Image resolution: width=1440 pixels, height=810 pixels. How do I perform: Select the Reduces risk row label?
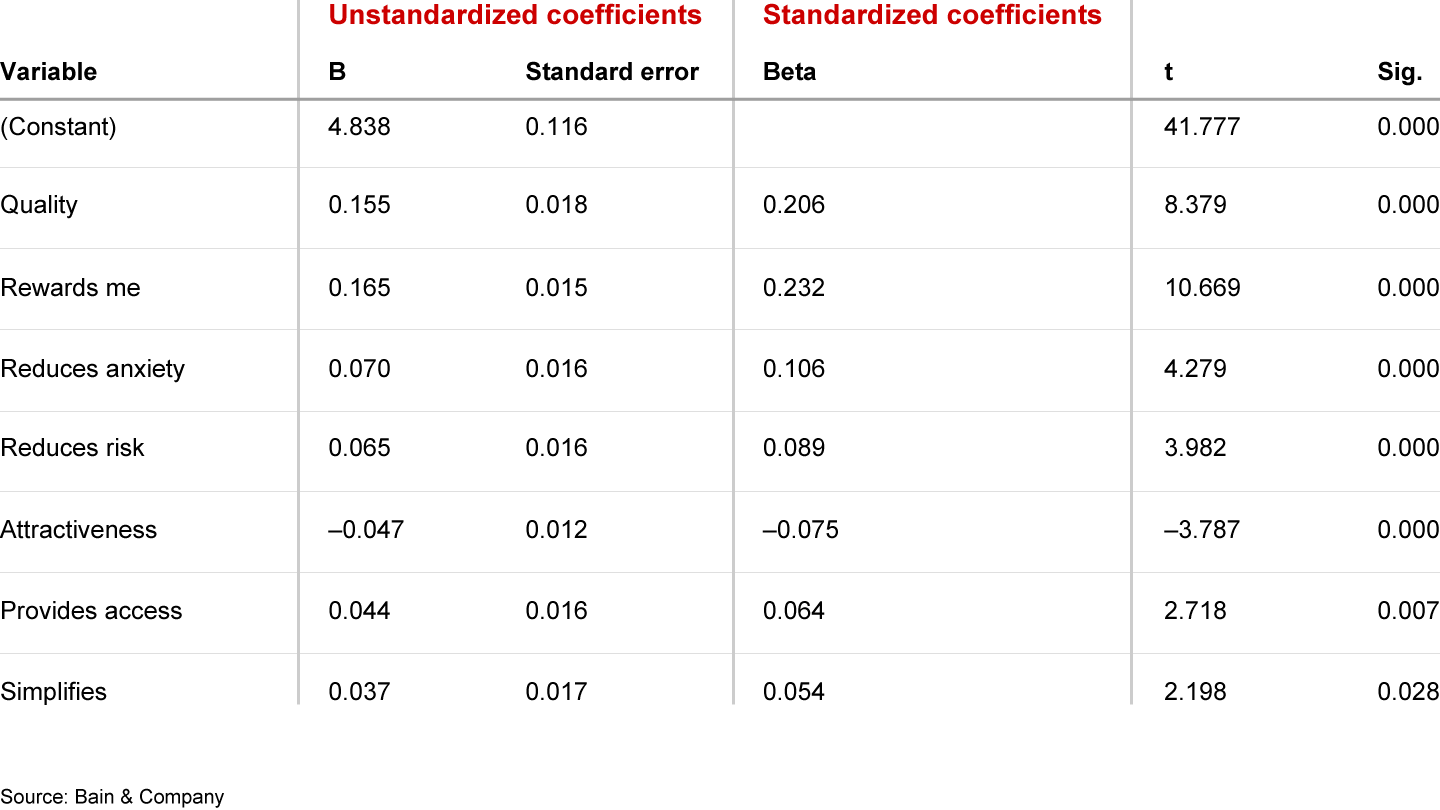[x=72, y=447]
